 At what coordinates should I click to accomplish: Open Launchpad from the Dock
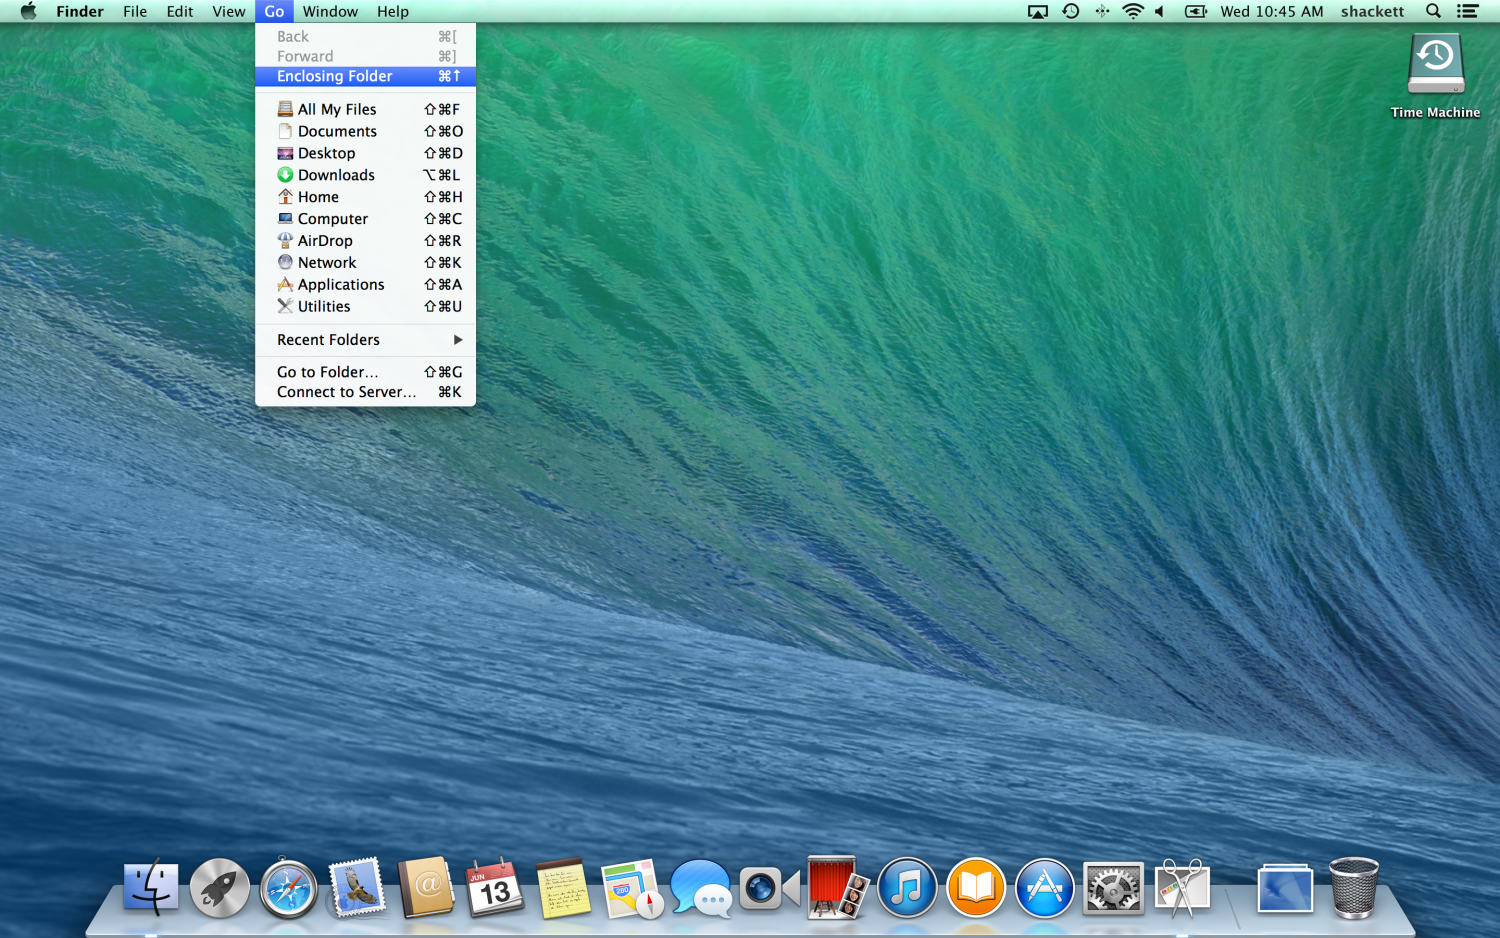pos(220,888)
